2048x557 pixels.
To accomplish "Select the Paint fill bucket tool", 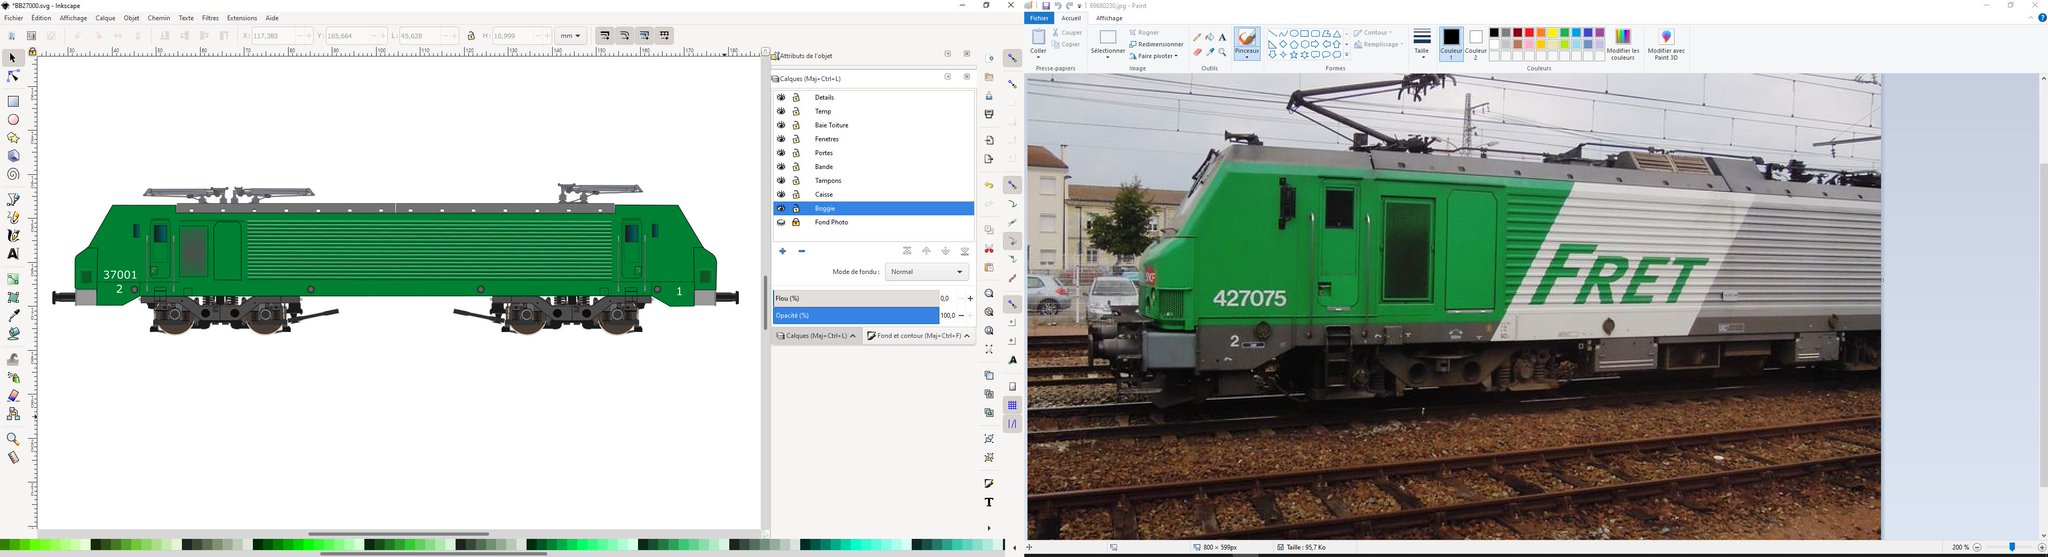I will pos(1210,37).
